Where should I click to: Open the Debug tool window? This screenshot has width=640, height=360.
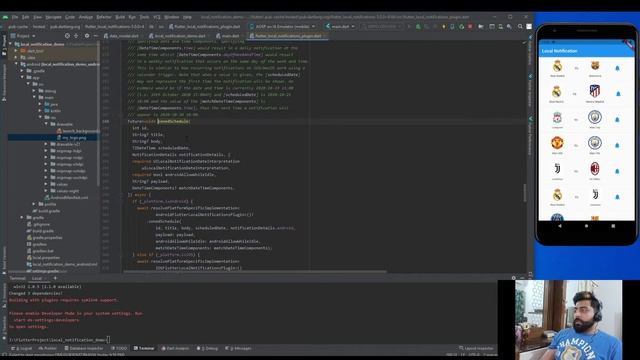207,349
